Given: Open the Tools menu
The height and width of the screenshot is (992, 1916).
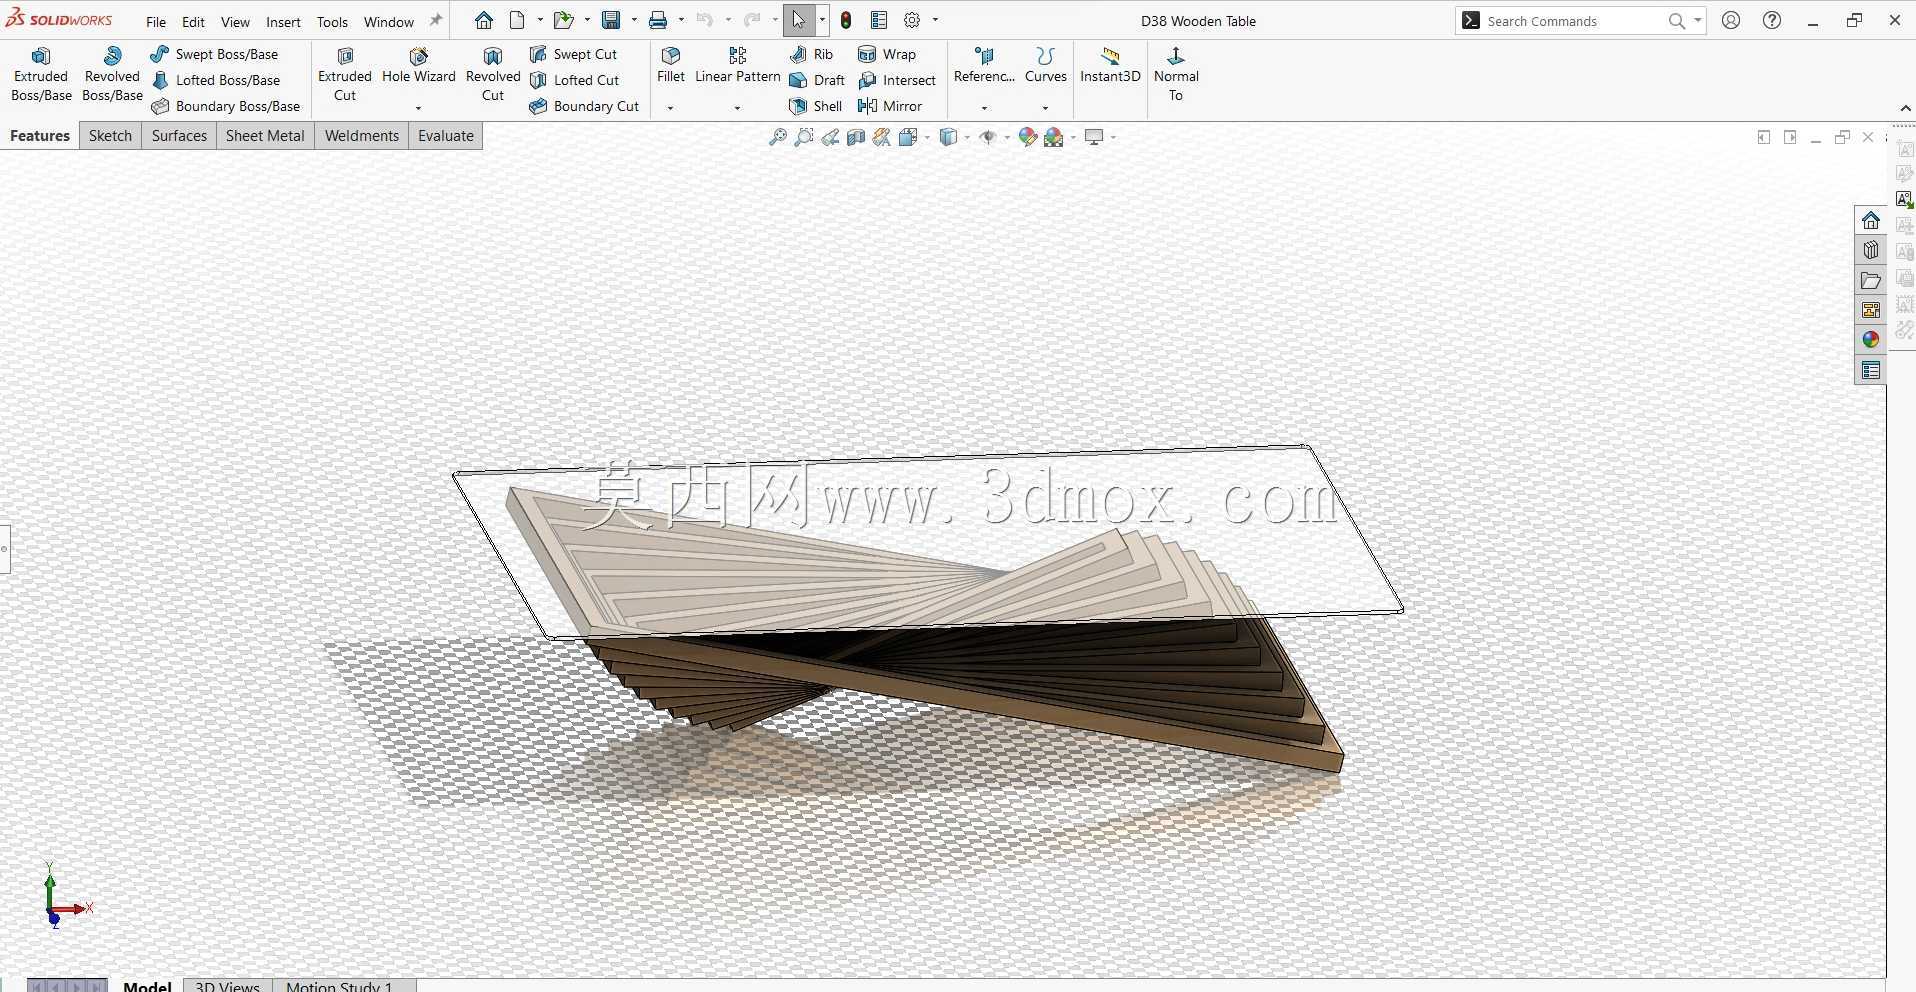Looking at the screenshot, I should [332, 21].
